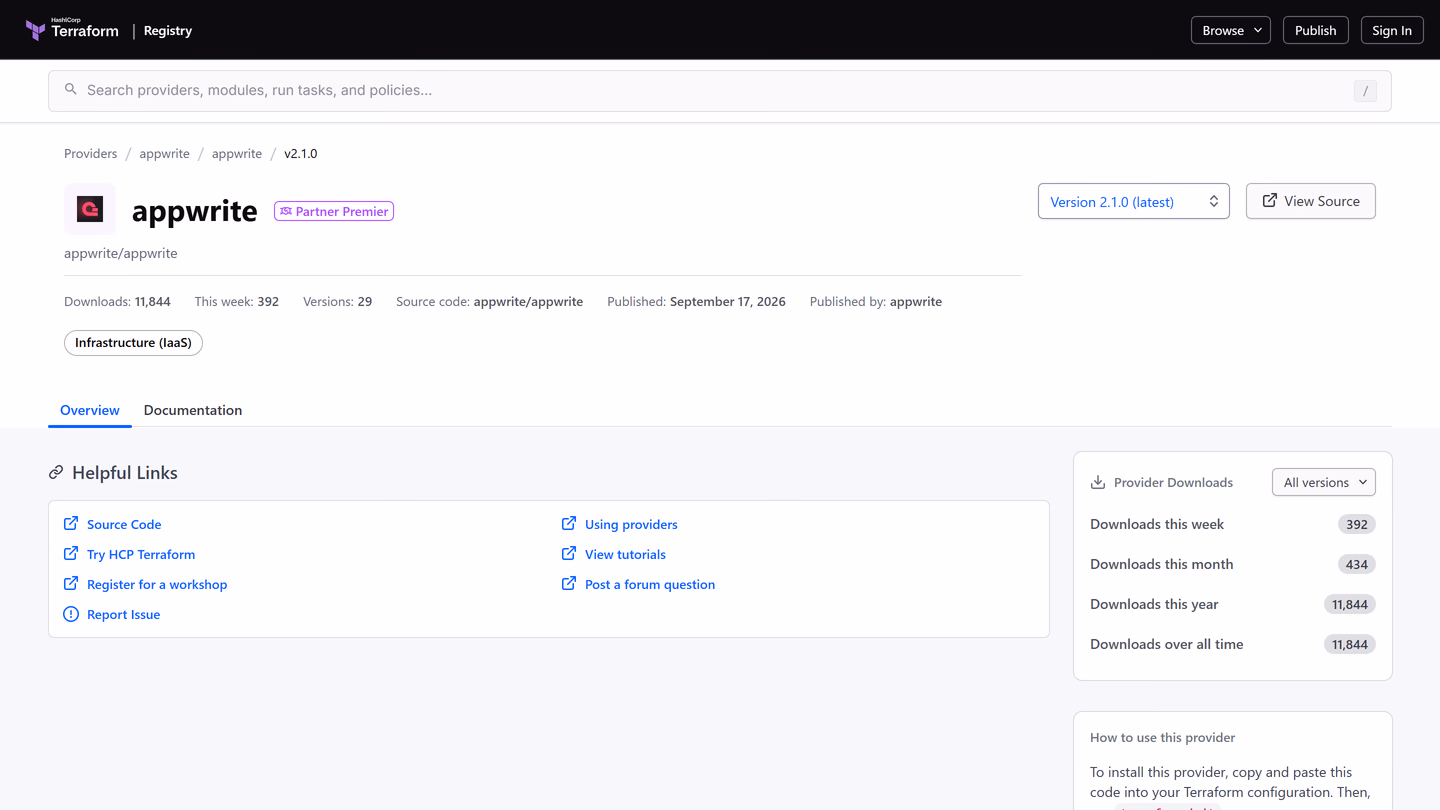This screenshot has width=1440, height=810.
Task: Click the Sign In button
Action: (x=1392, y=30)
